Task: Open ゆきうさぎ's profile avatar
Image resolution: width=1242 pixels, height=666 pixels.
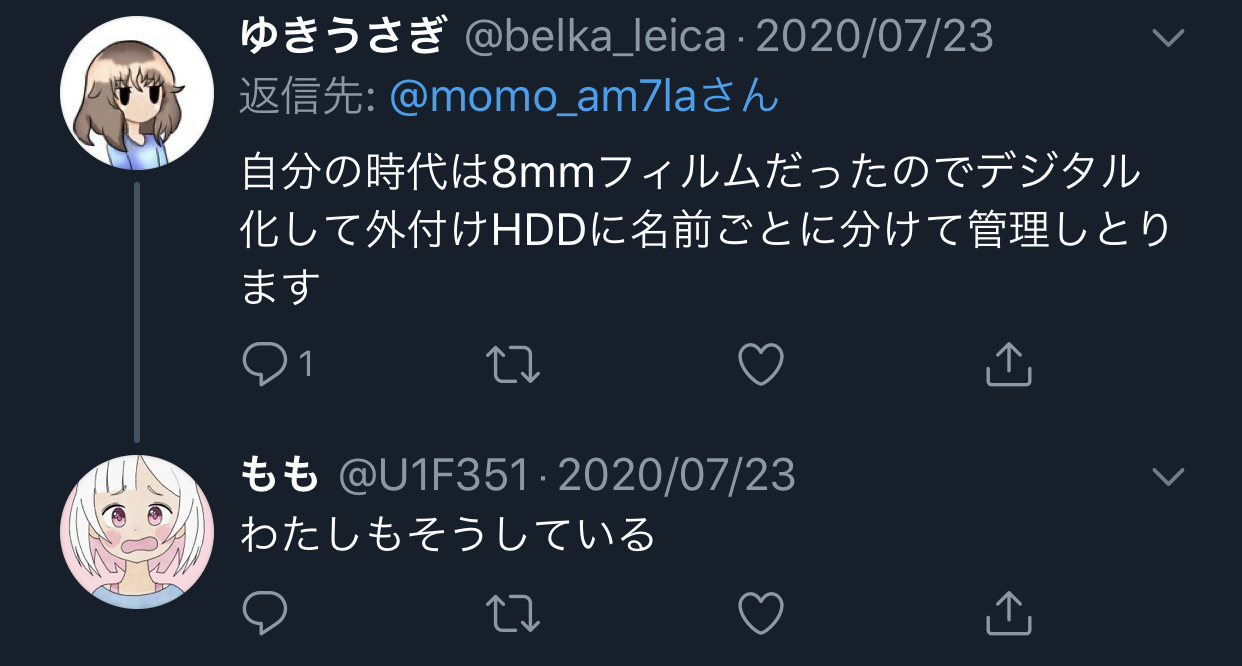Action: tap(137, 93)
